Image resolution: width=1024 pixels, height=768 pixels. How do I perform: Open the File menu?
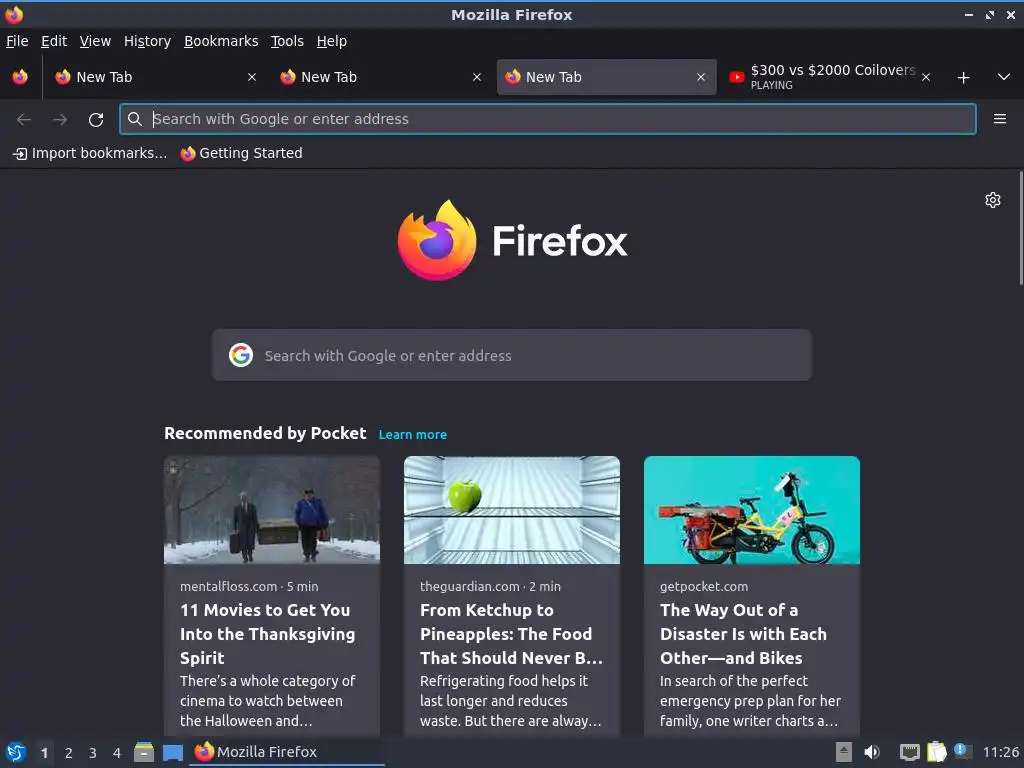click(17, 41)
